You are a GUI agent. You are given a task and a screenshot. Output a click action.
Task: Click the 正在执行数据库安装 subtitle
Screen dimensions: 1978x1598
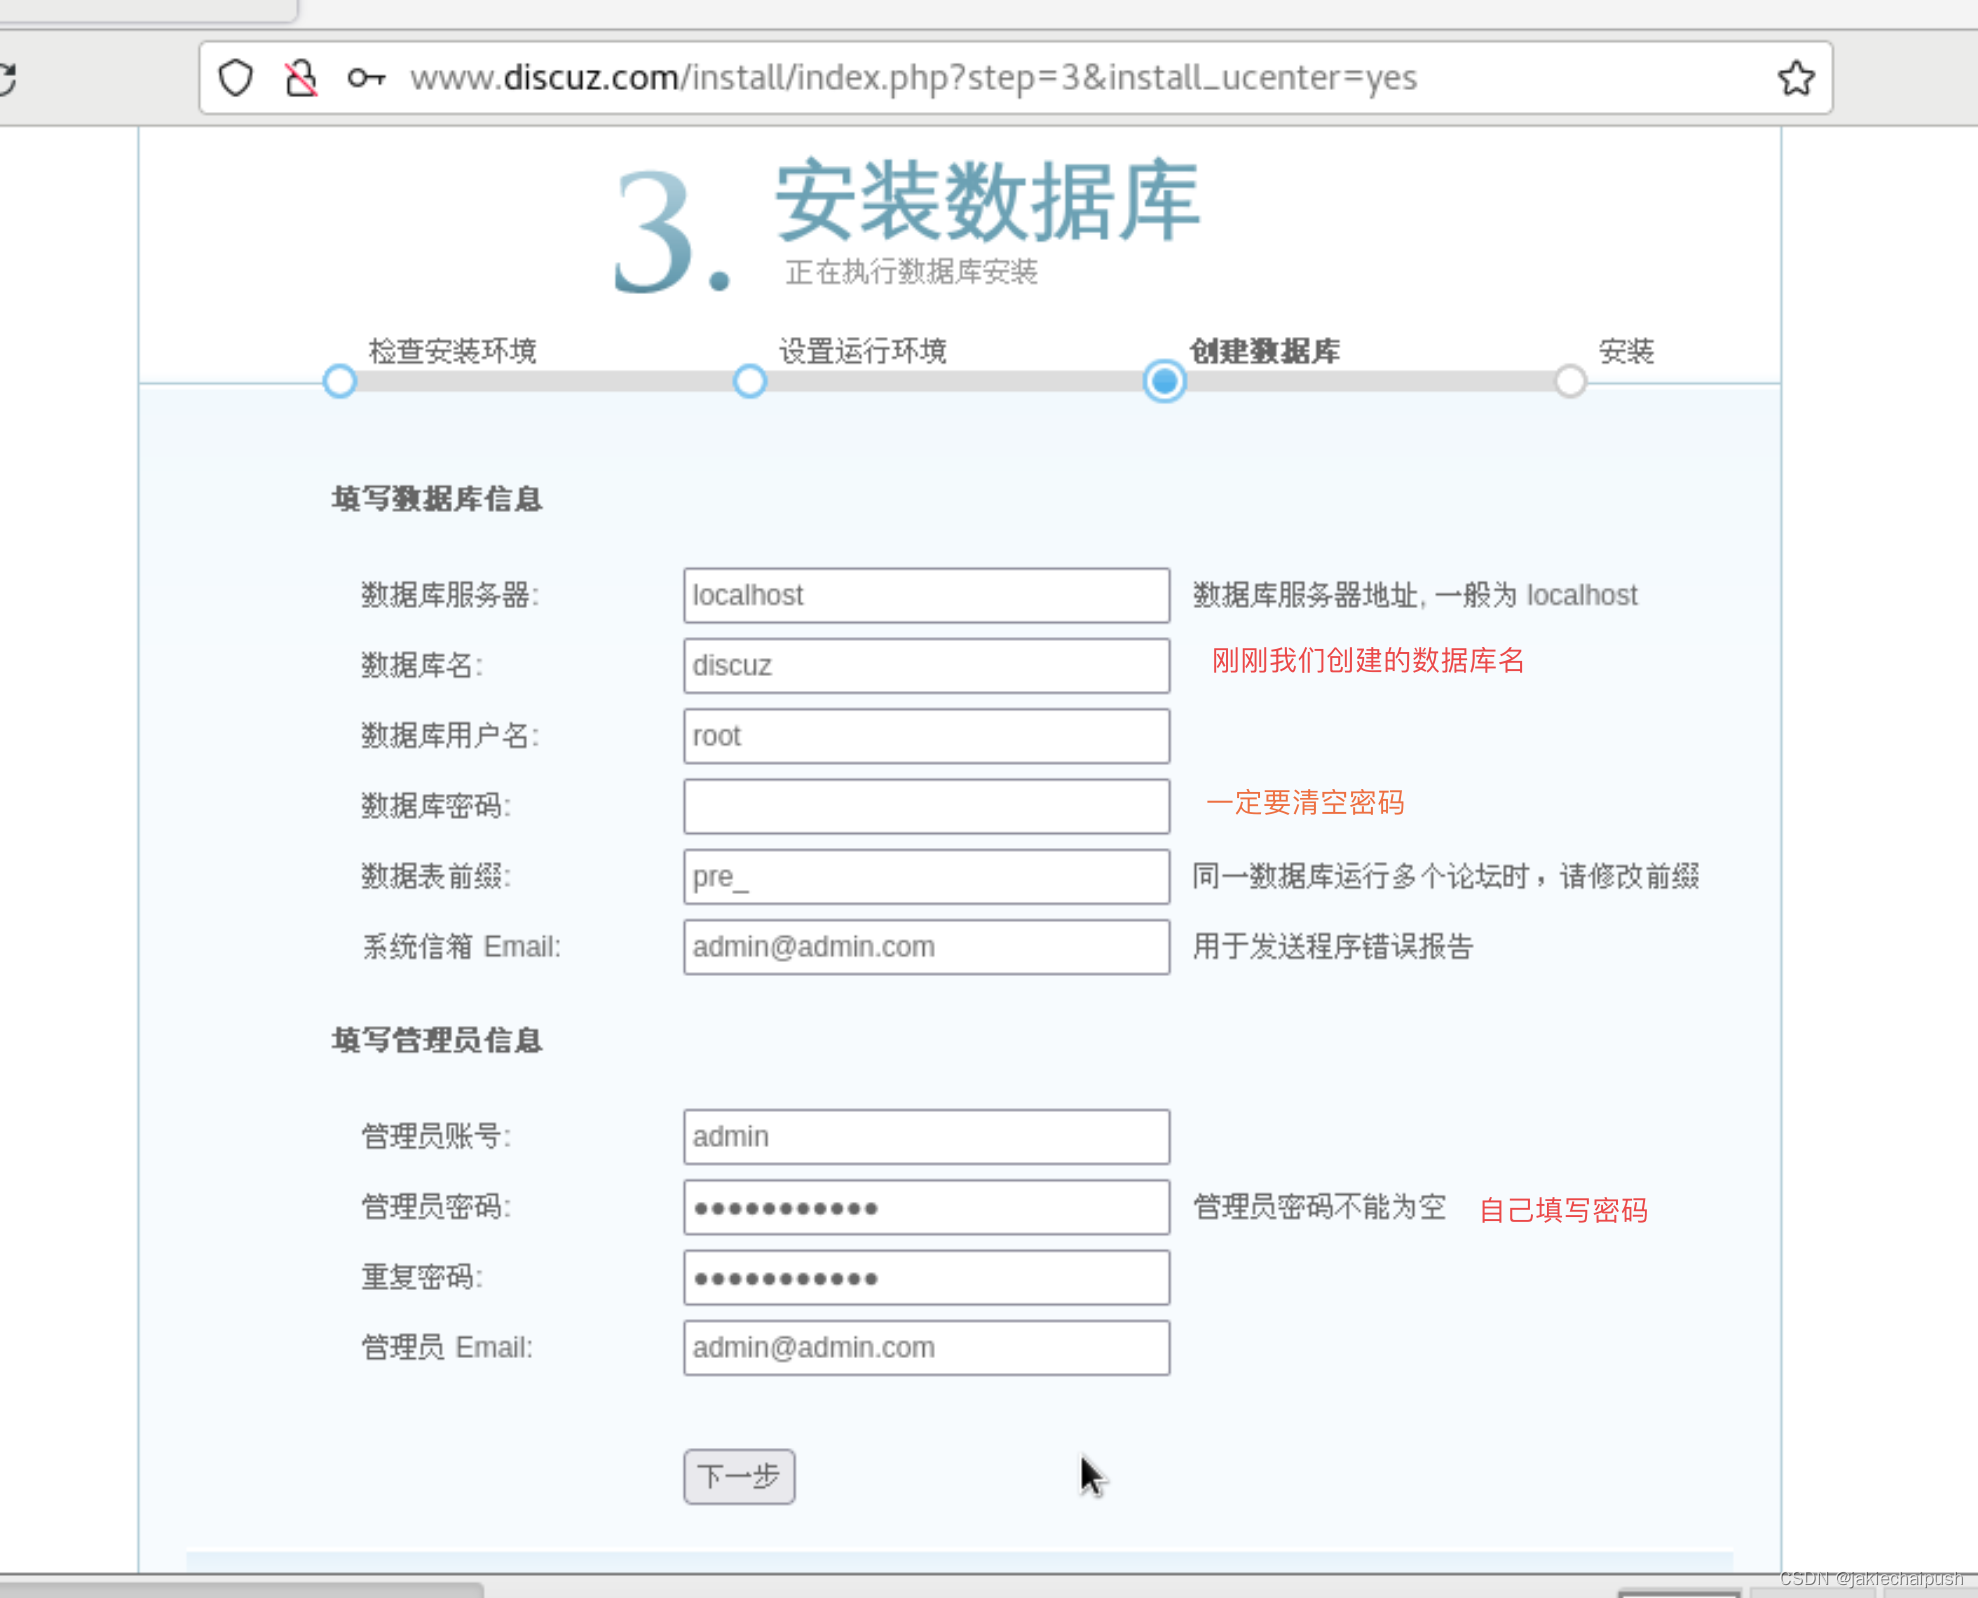(x=912, y=272)
